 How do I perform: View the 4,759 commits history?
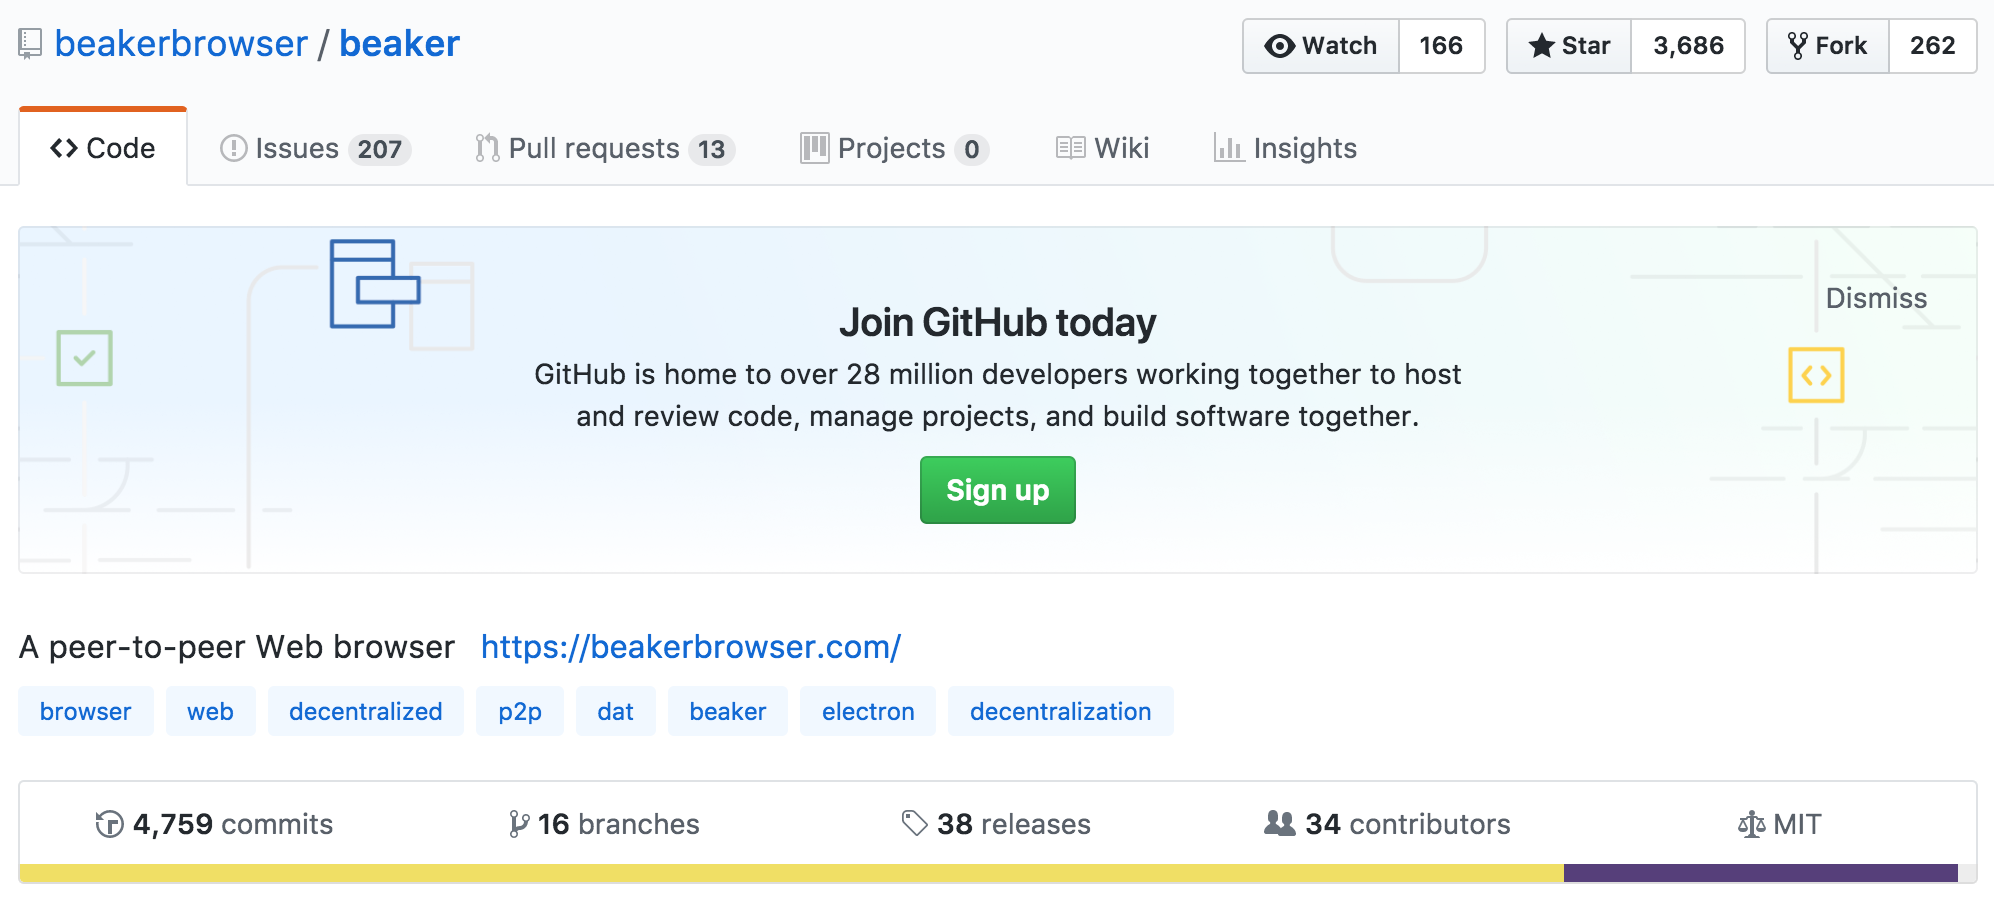pos(214,824)
